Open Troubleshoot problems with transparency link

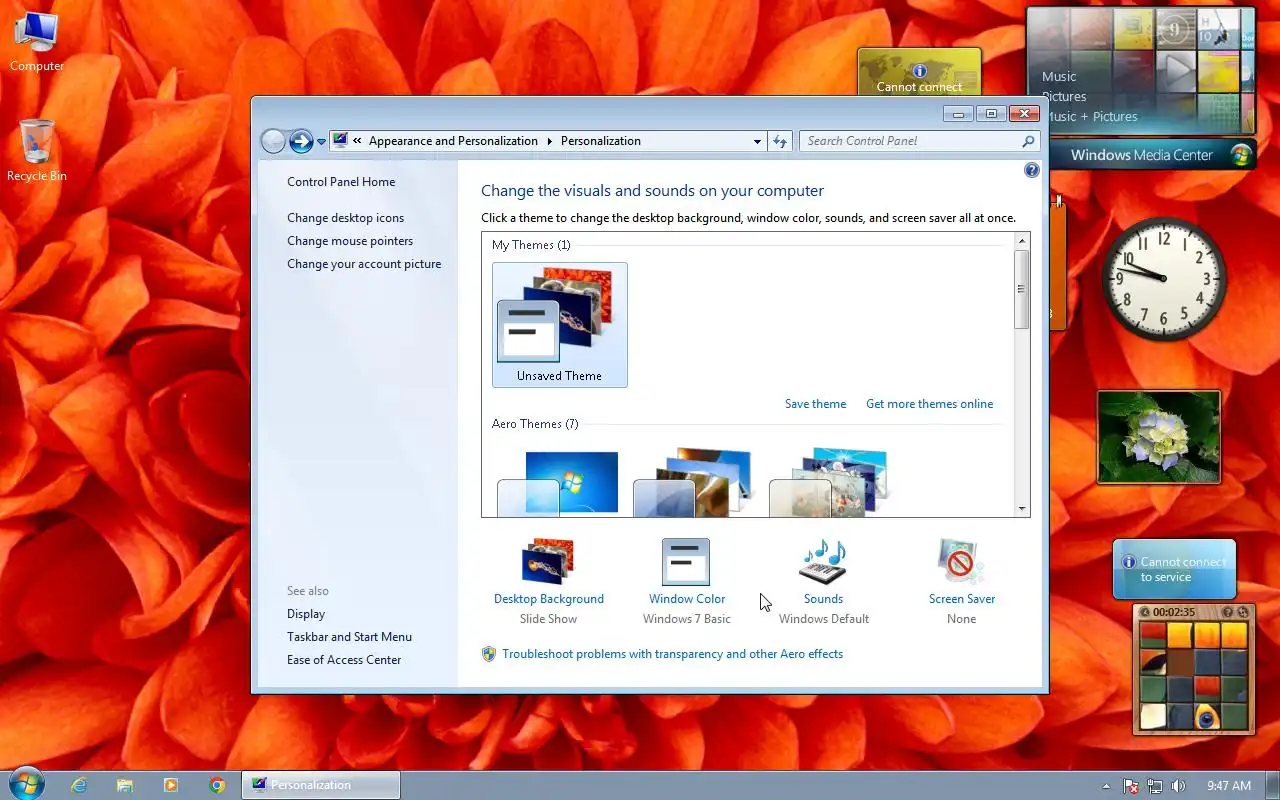(x=673, y=654)
